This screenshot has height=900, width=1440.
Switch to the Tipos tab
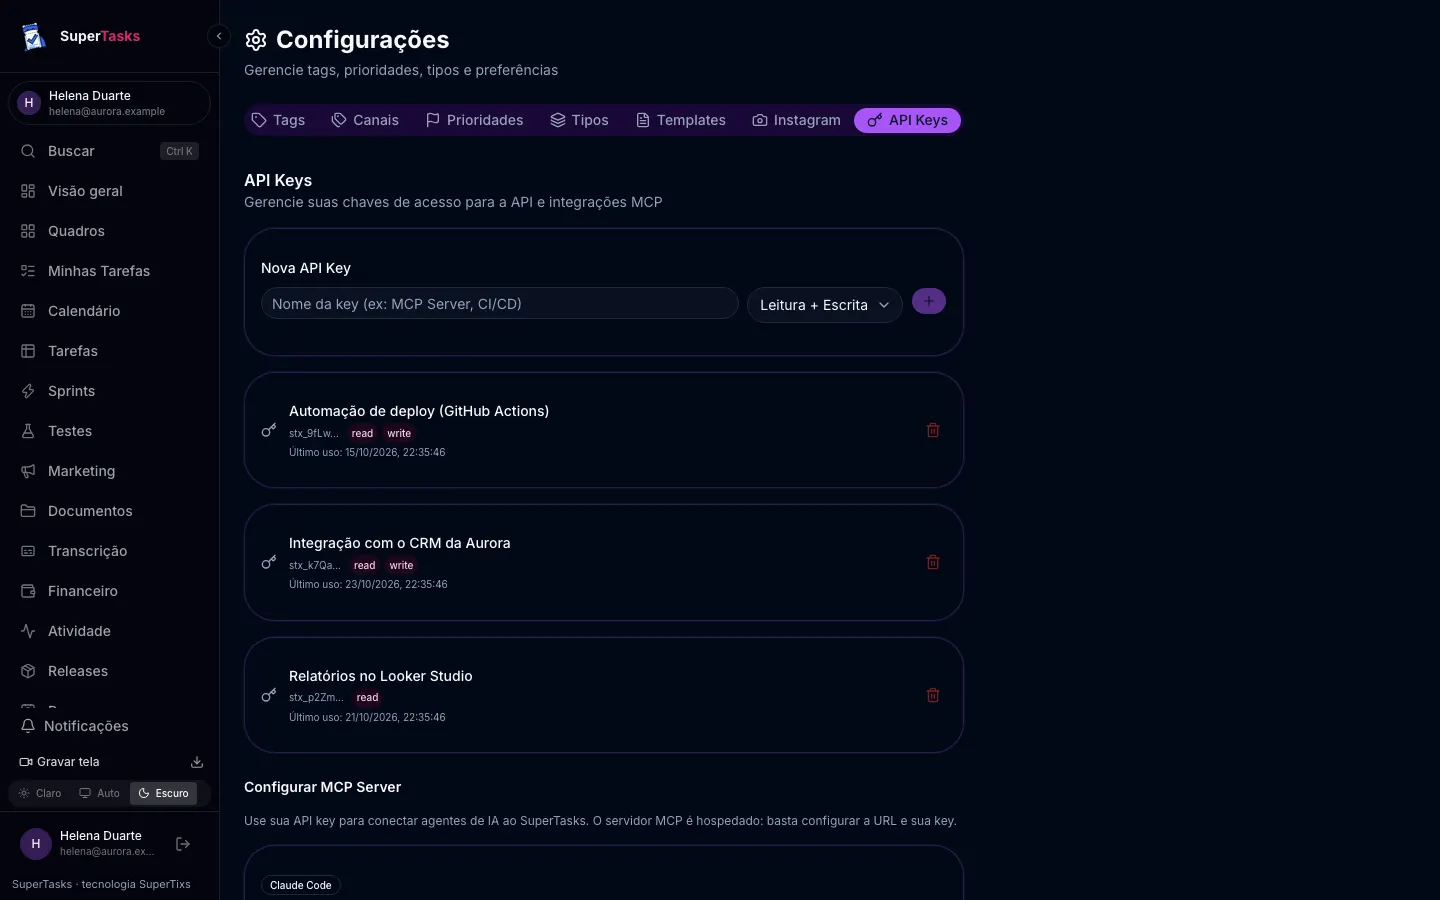[x=579, y=120]
